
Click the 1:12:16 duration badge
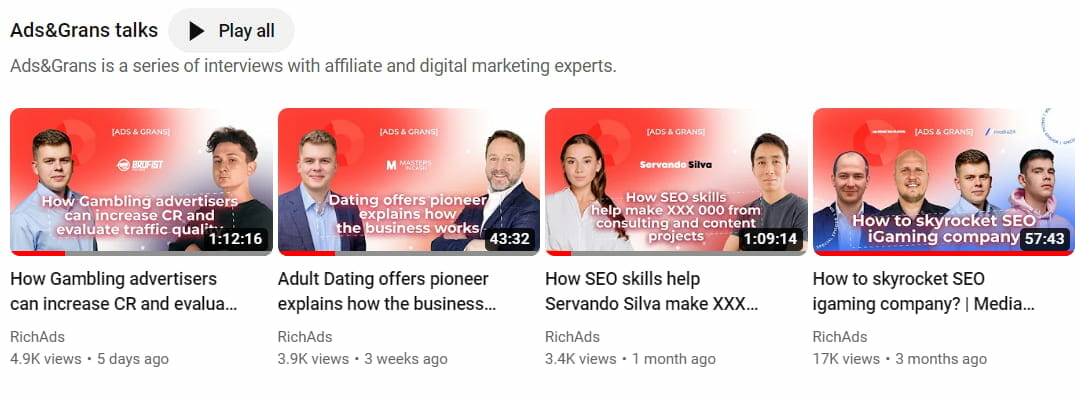pyautogui.click(x=236, y=239)
